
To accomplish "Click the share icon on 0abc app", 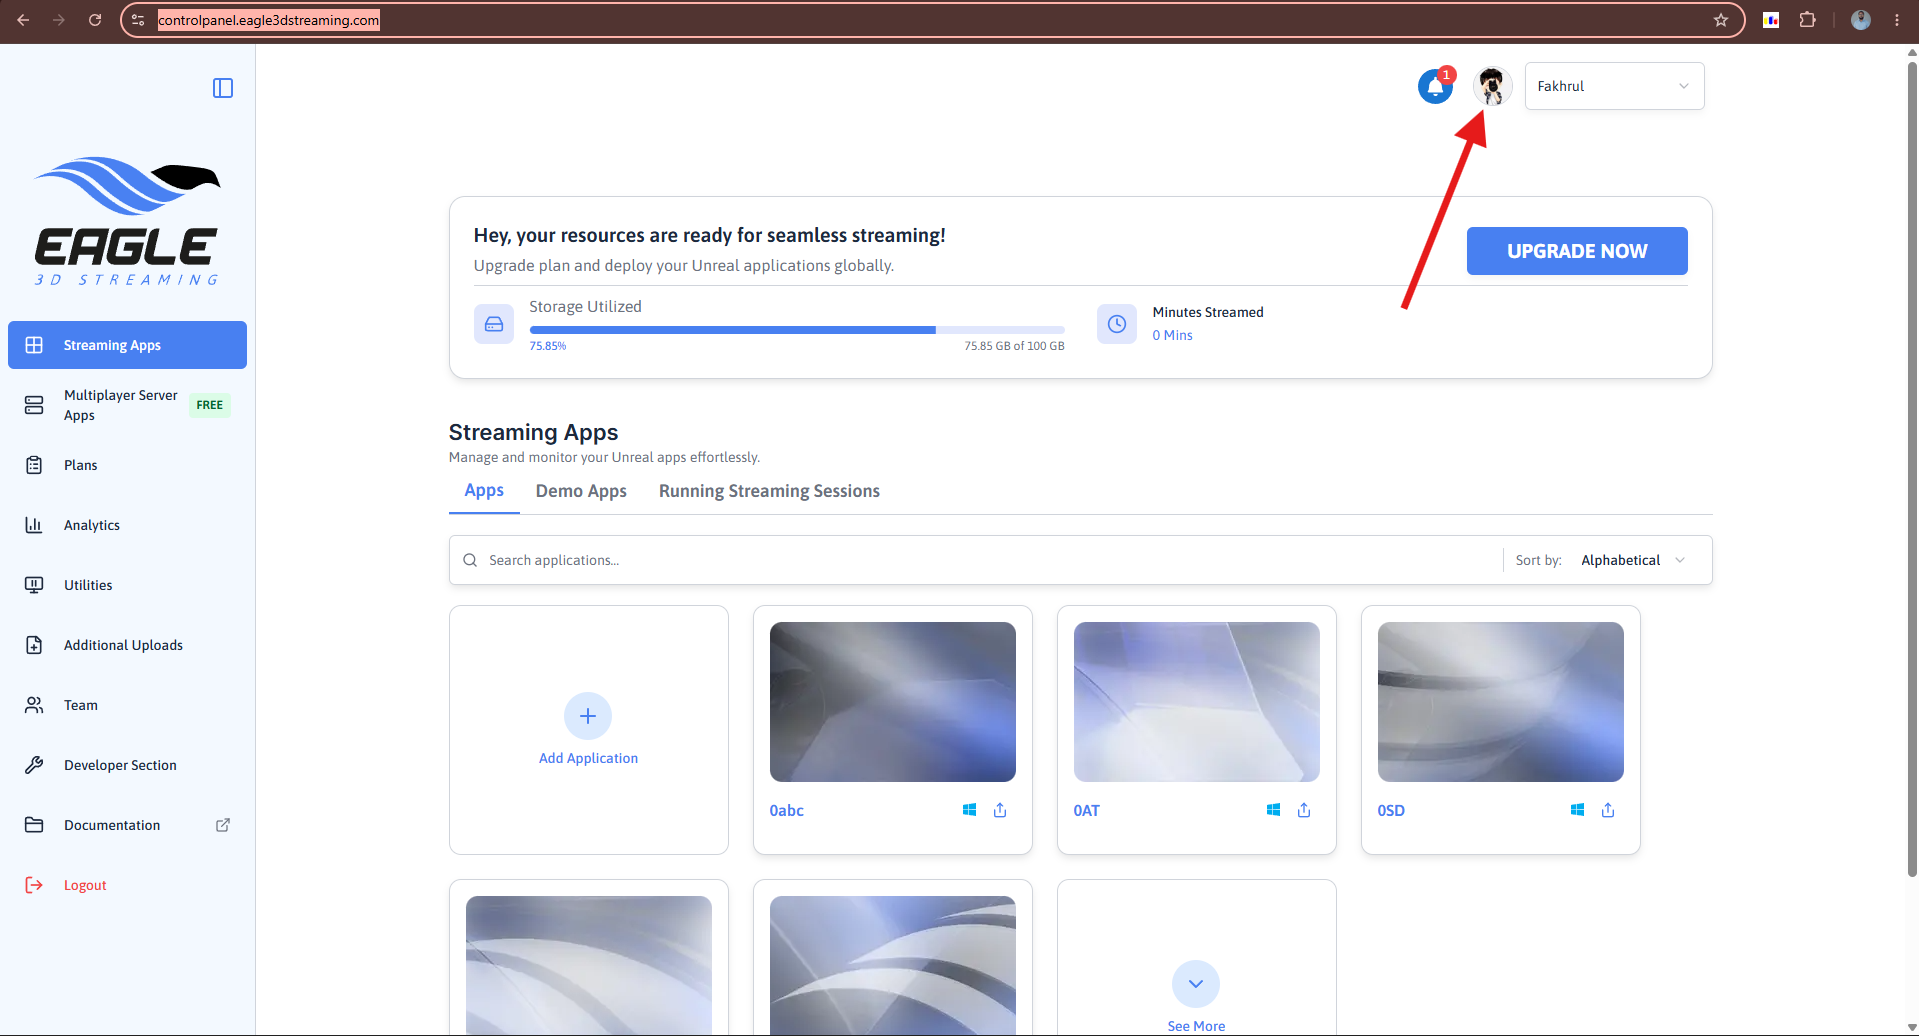I will (1000, 810).
